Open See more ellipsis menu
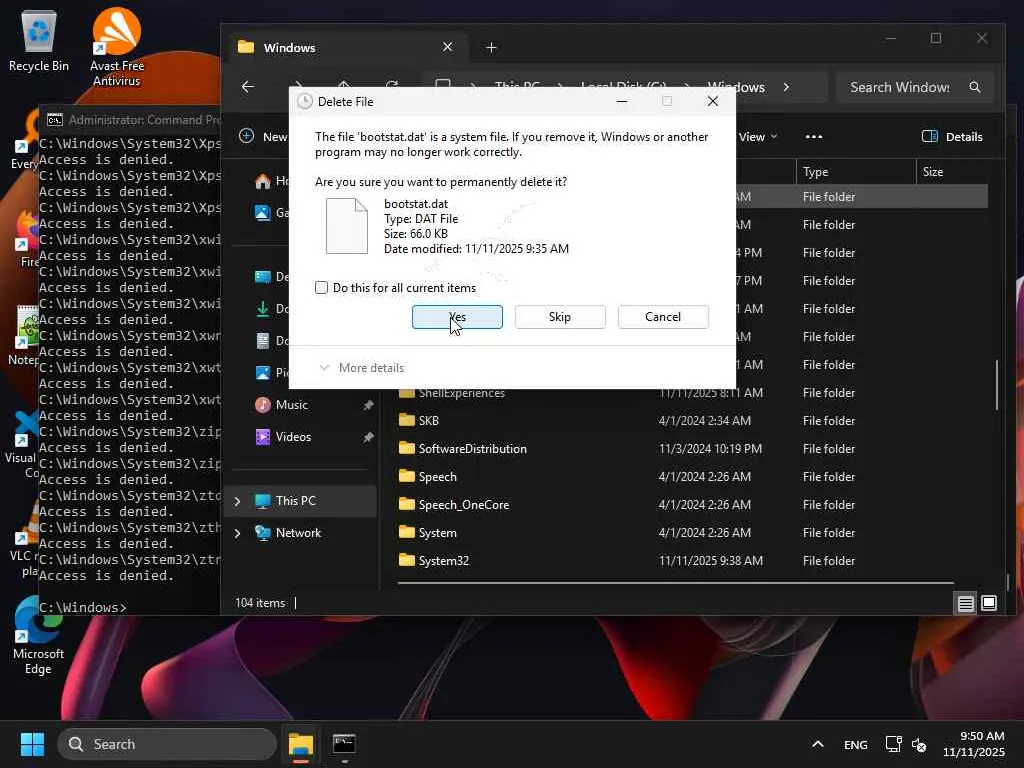This screenshot has height=768, width=1024. click(814, 136)
